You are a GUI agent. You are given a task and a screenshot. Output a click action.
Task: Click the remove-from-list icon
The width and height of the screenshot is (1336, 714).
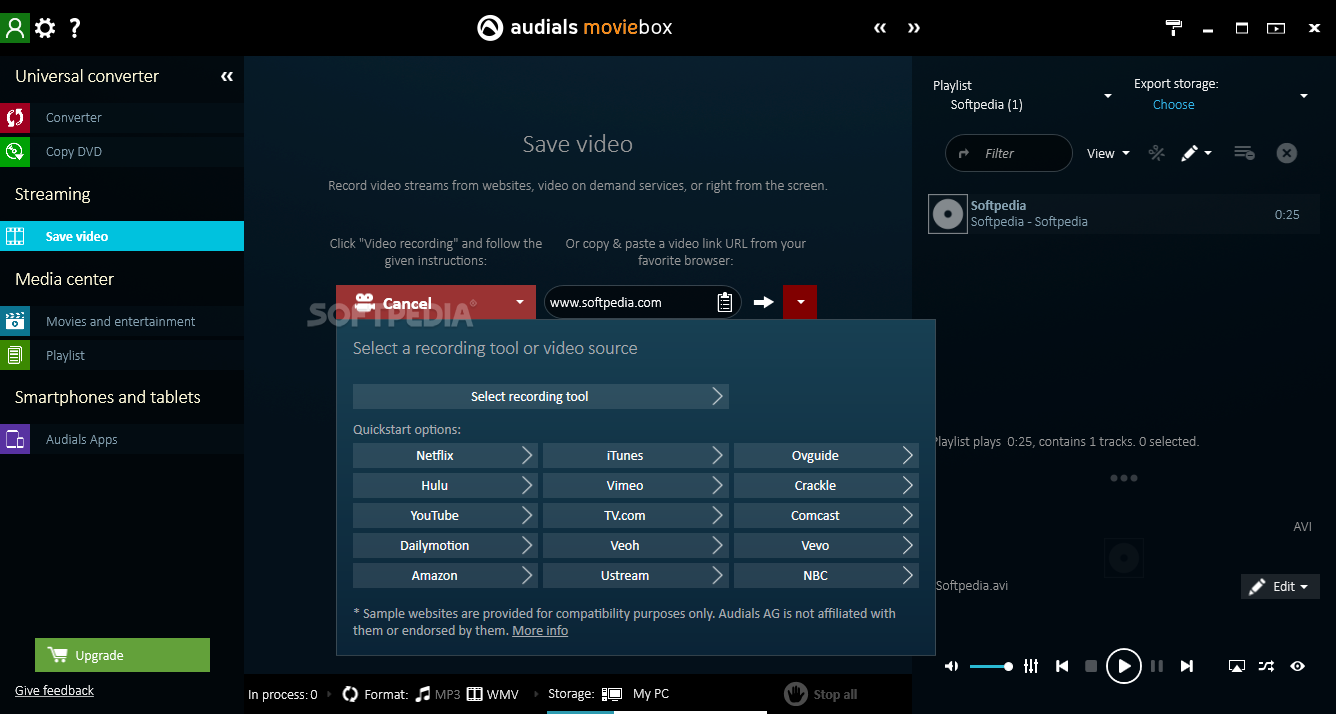[1244, 153]
